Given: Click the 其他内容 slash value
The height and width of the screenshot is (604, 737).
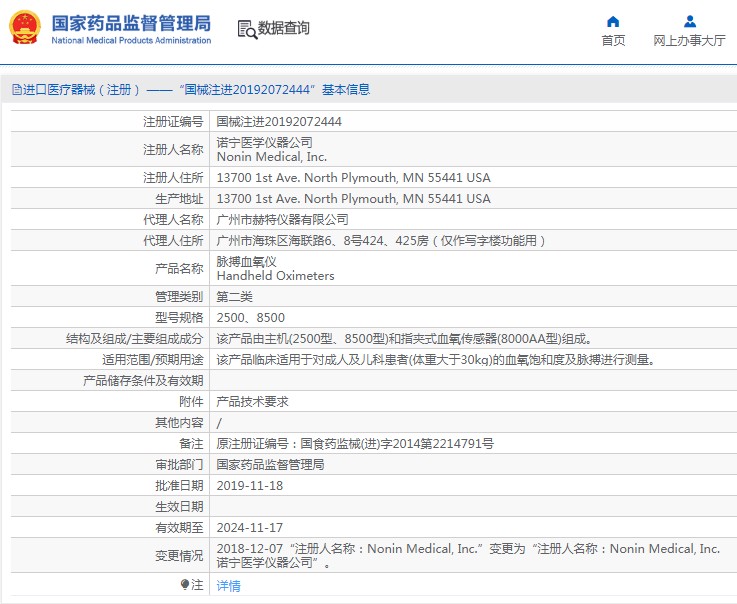Looking at the screenshot, I should pyautogui.click(x=219, y=423).
